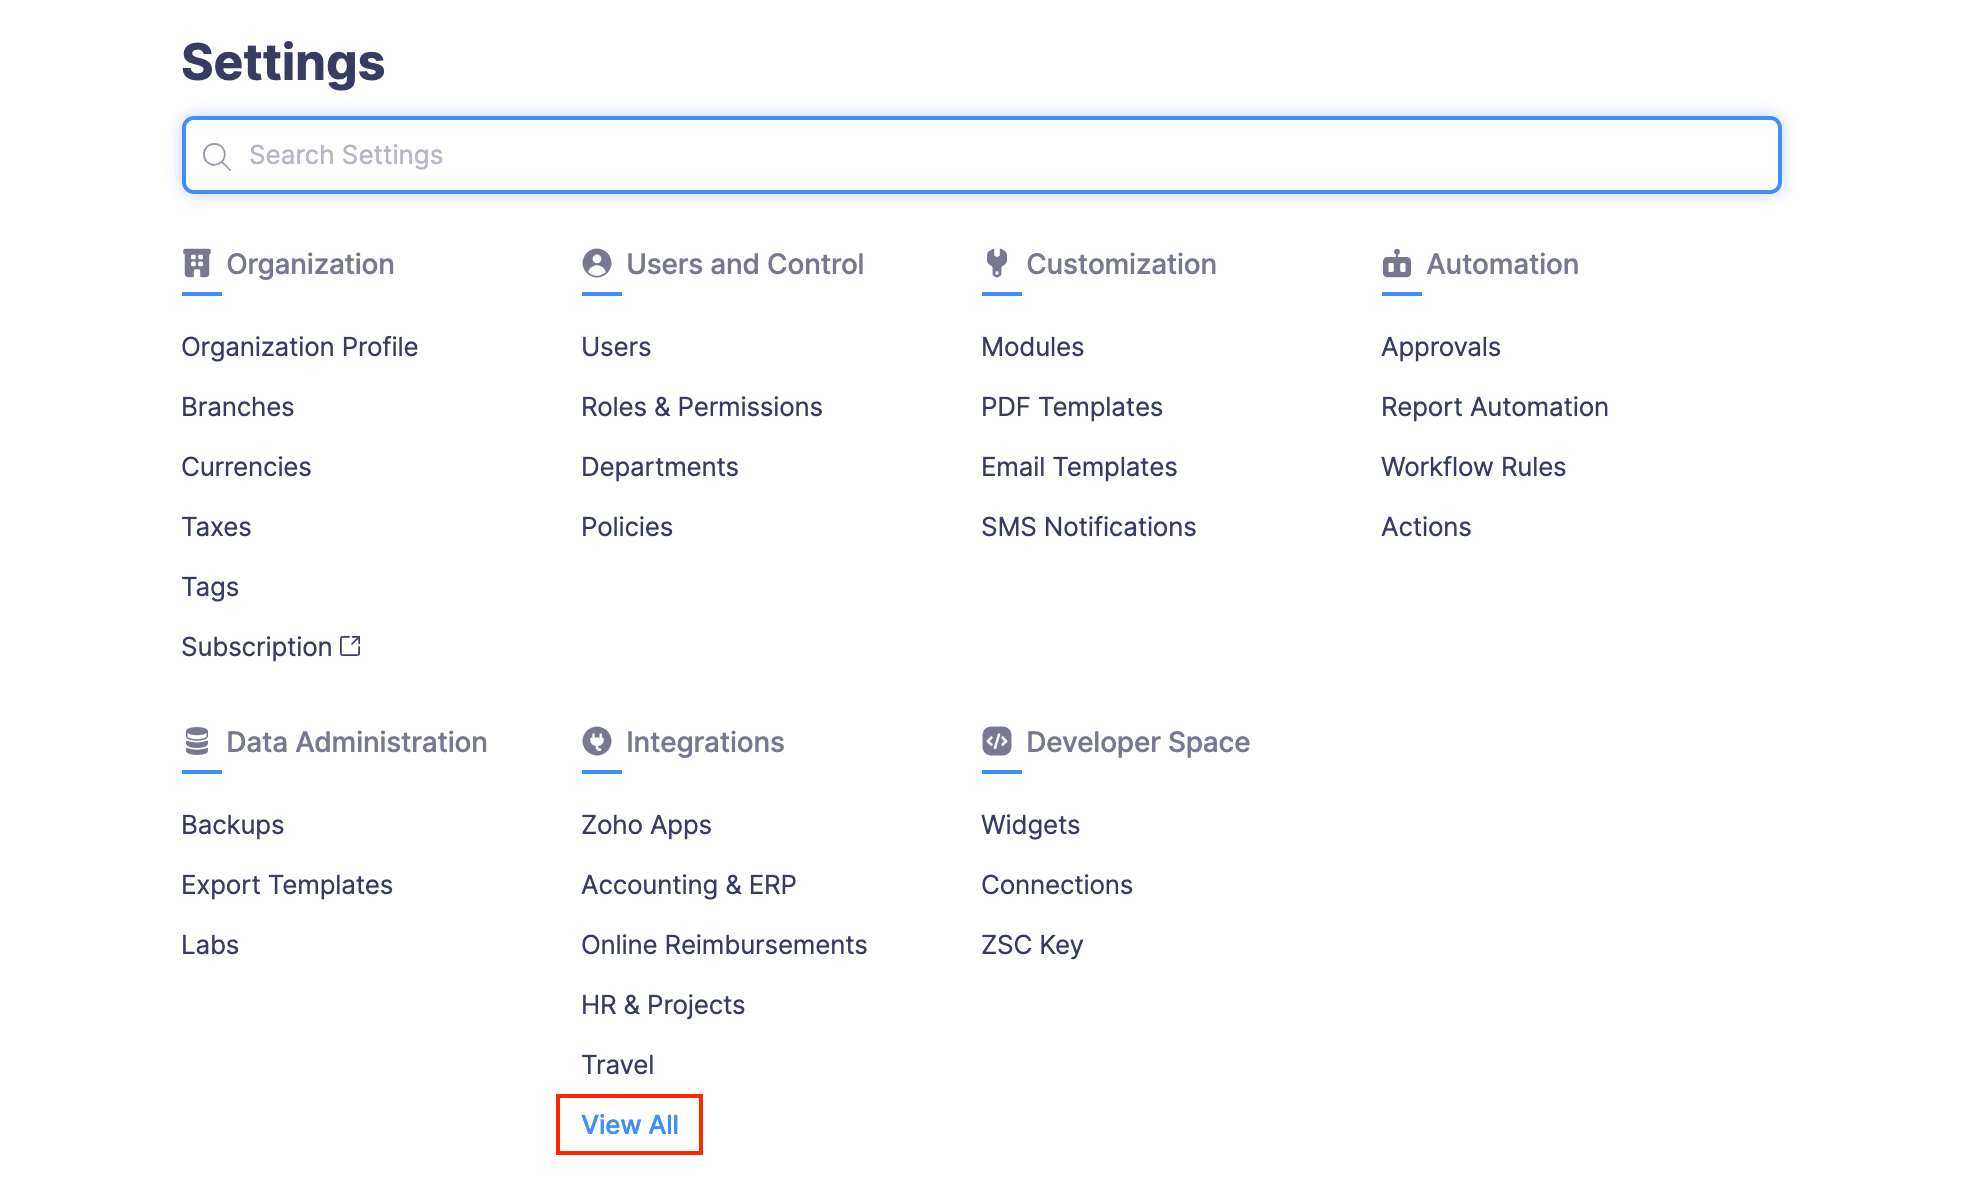Open Organization Profile settings
This screenshot has height=1204, width=1968.
point(300,347)
